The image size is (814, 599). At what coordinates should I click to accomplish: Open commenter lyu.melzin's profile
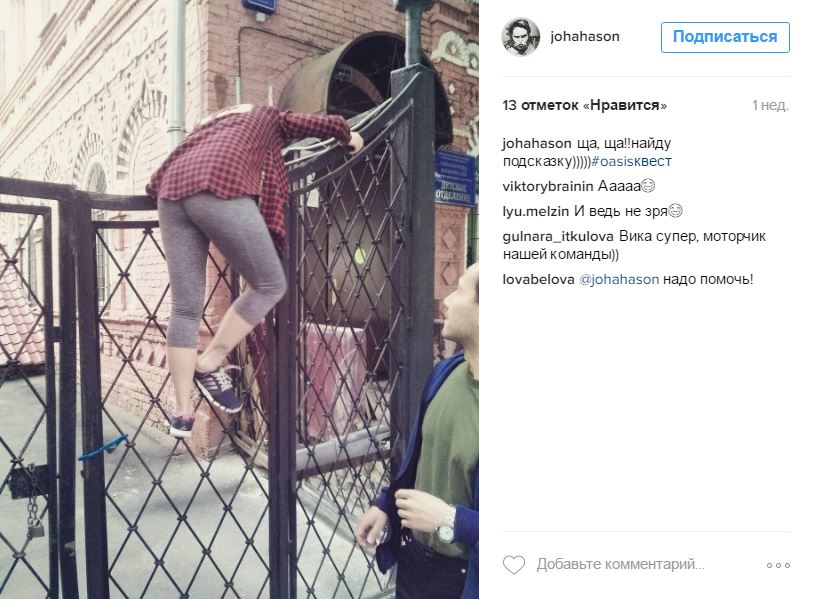click(x=536, y=211)
